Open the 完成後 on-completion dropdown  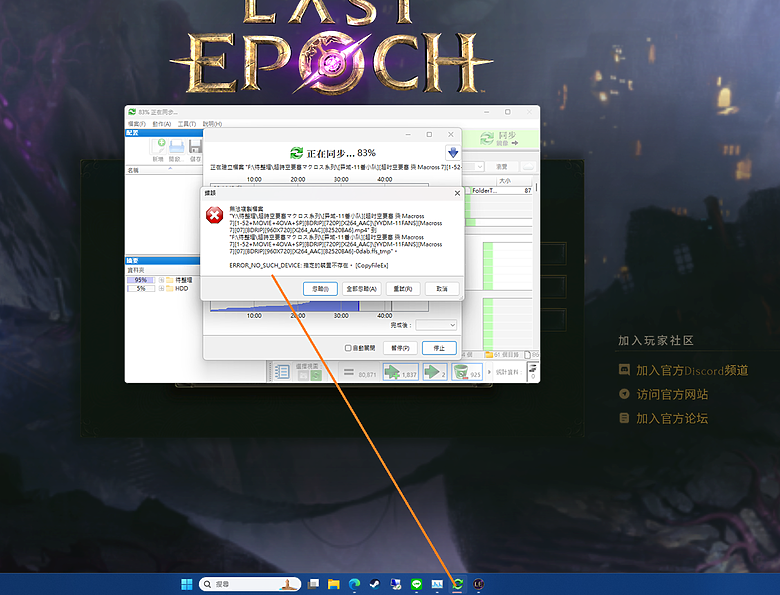tap(436, 325)
